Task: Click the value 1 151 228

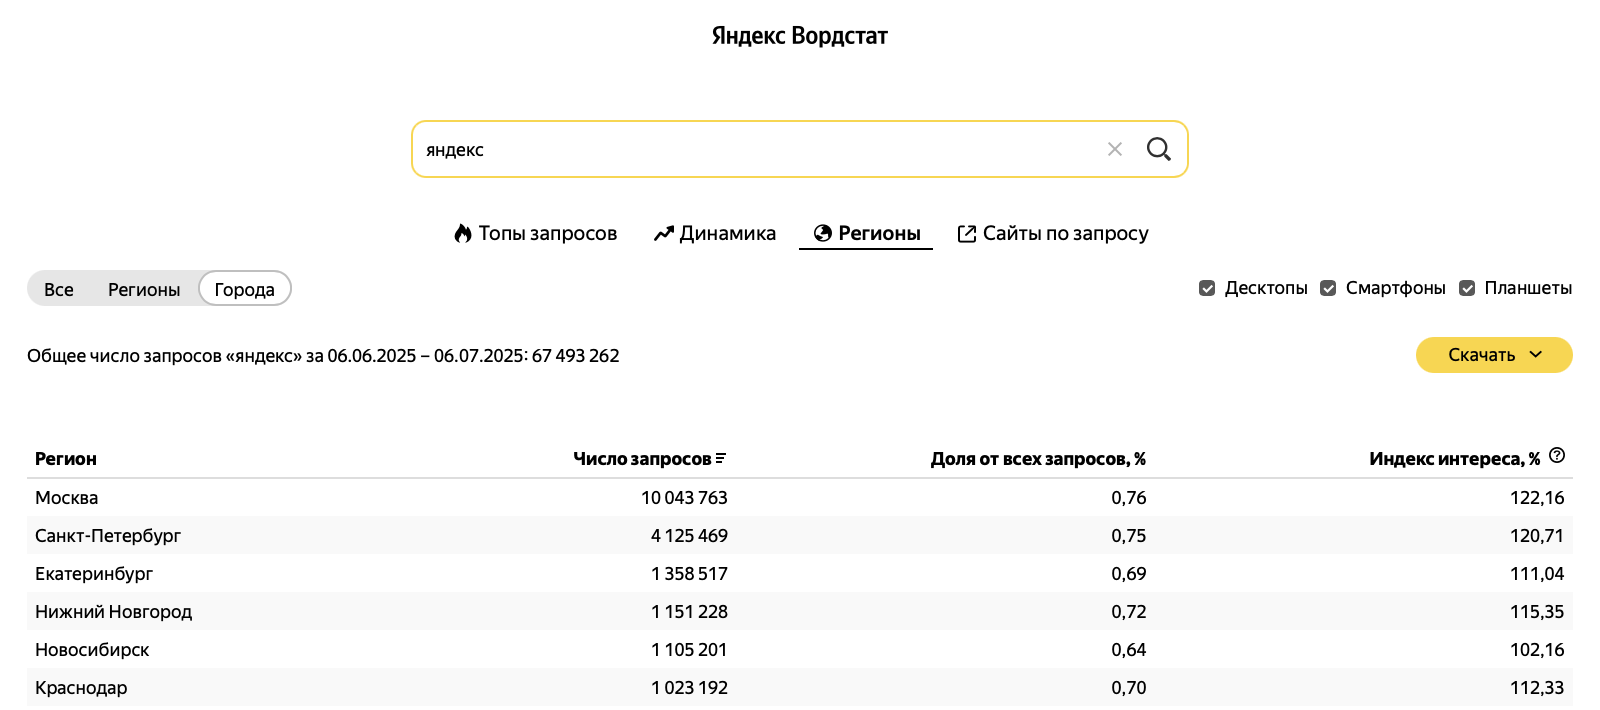Action: pyautogui.click(x=689, y=612)
